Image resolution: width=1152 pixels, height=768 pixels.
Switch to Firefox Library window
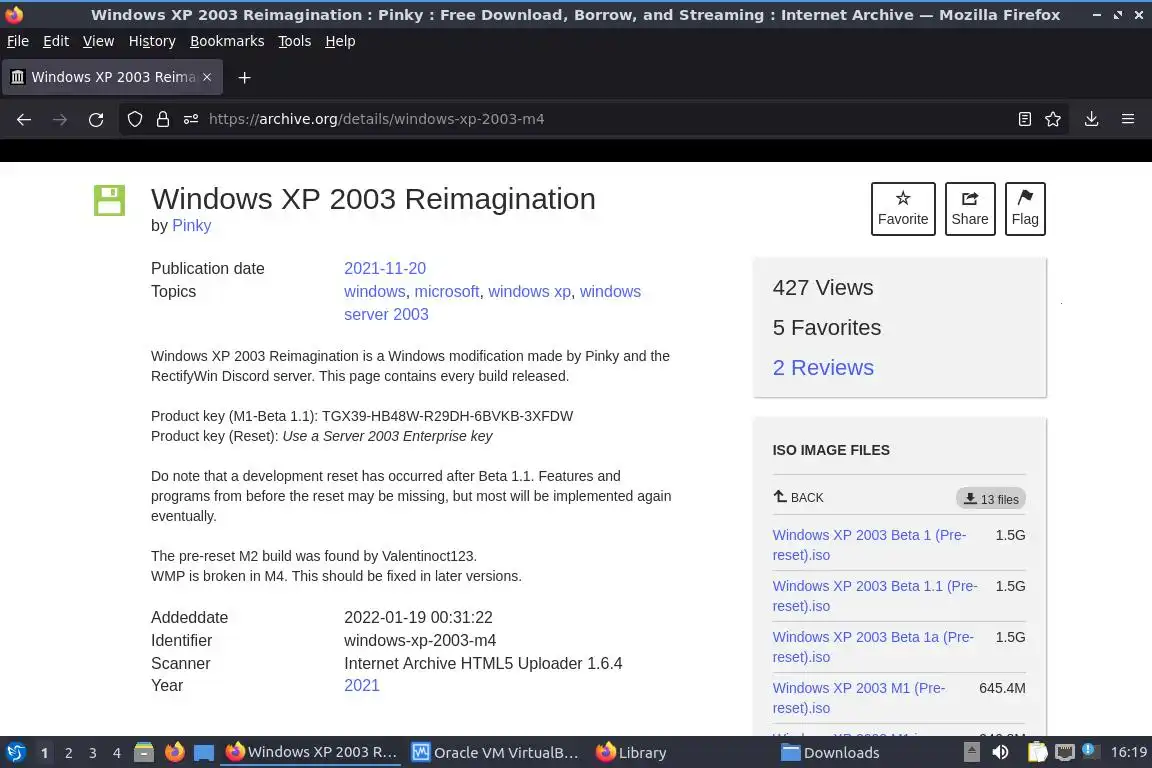632,753
